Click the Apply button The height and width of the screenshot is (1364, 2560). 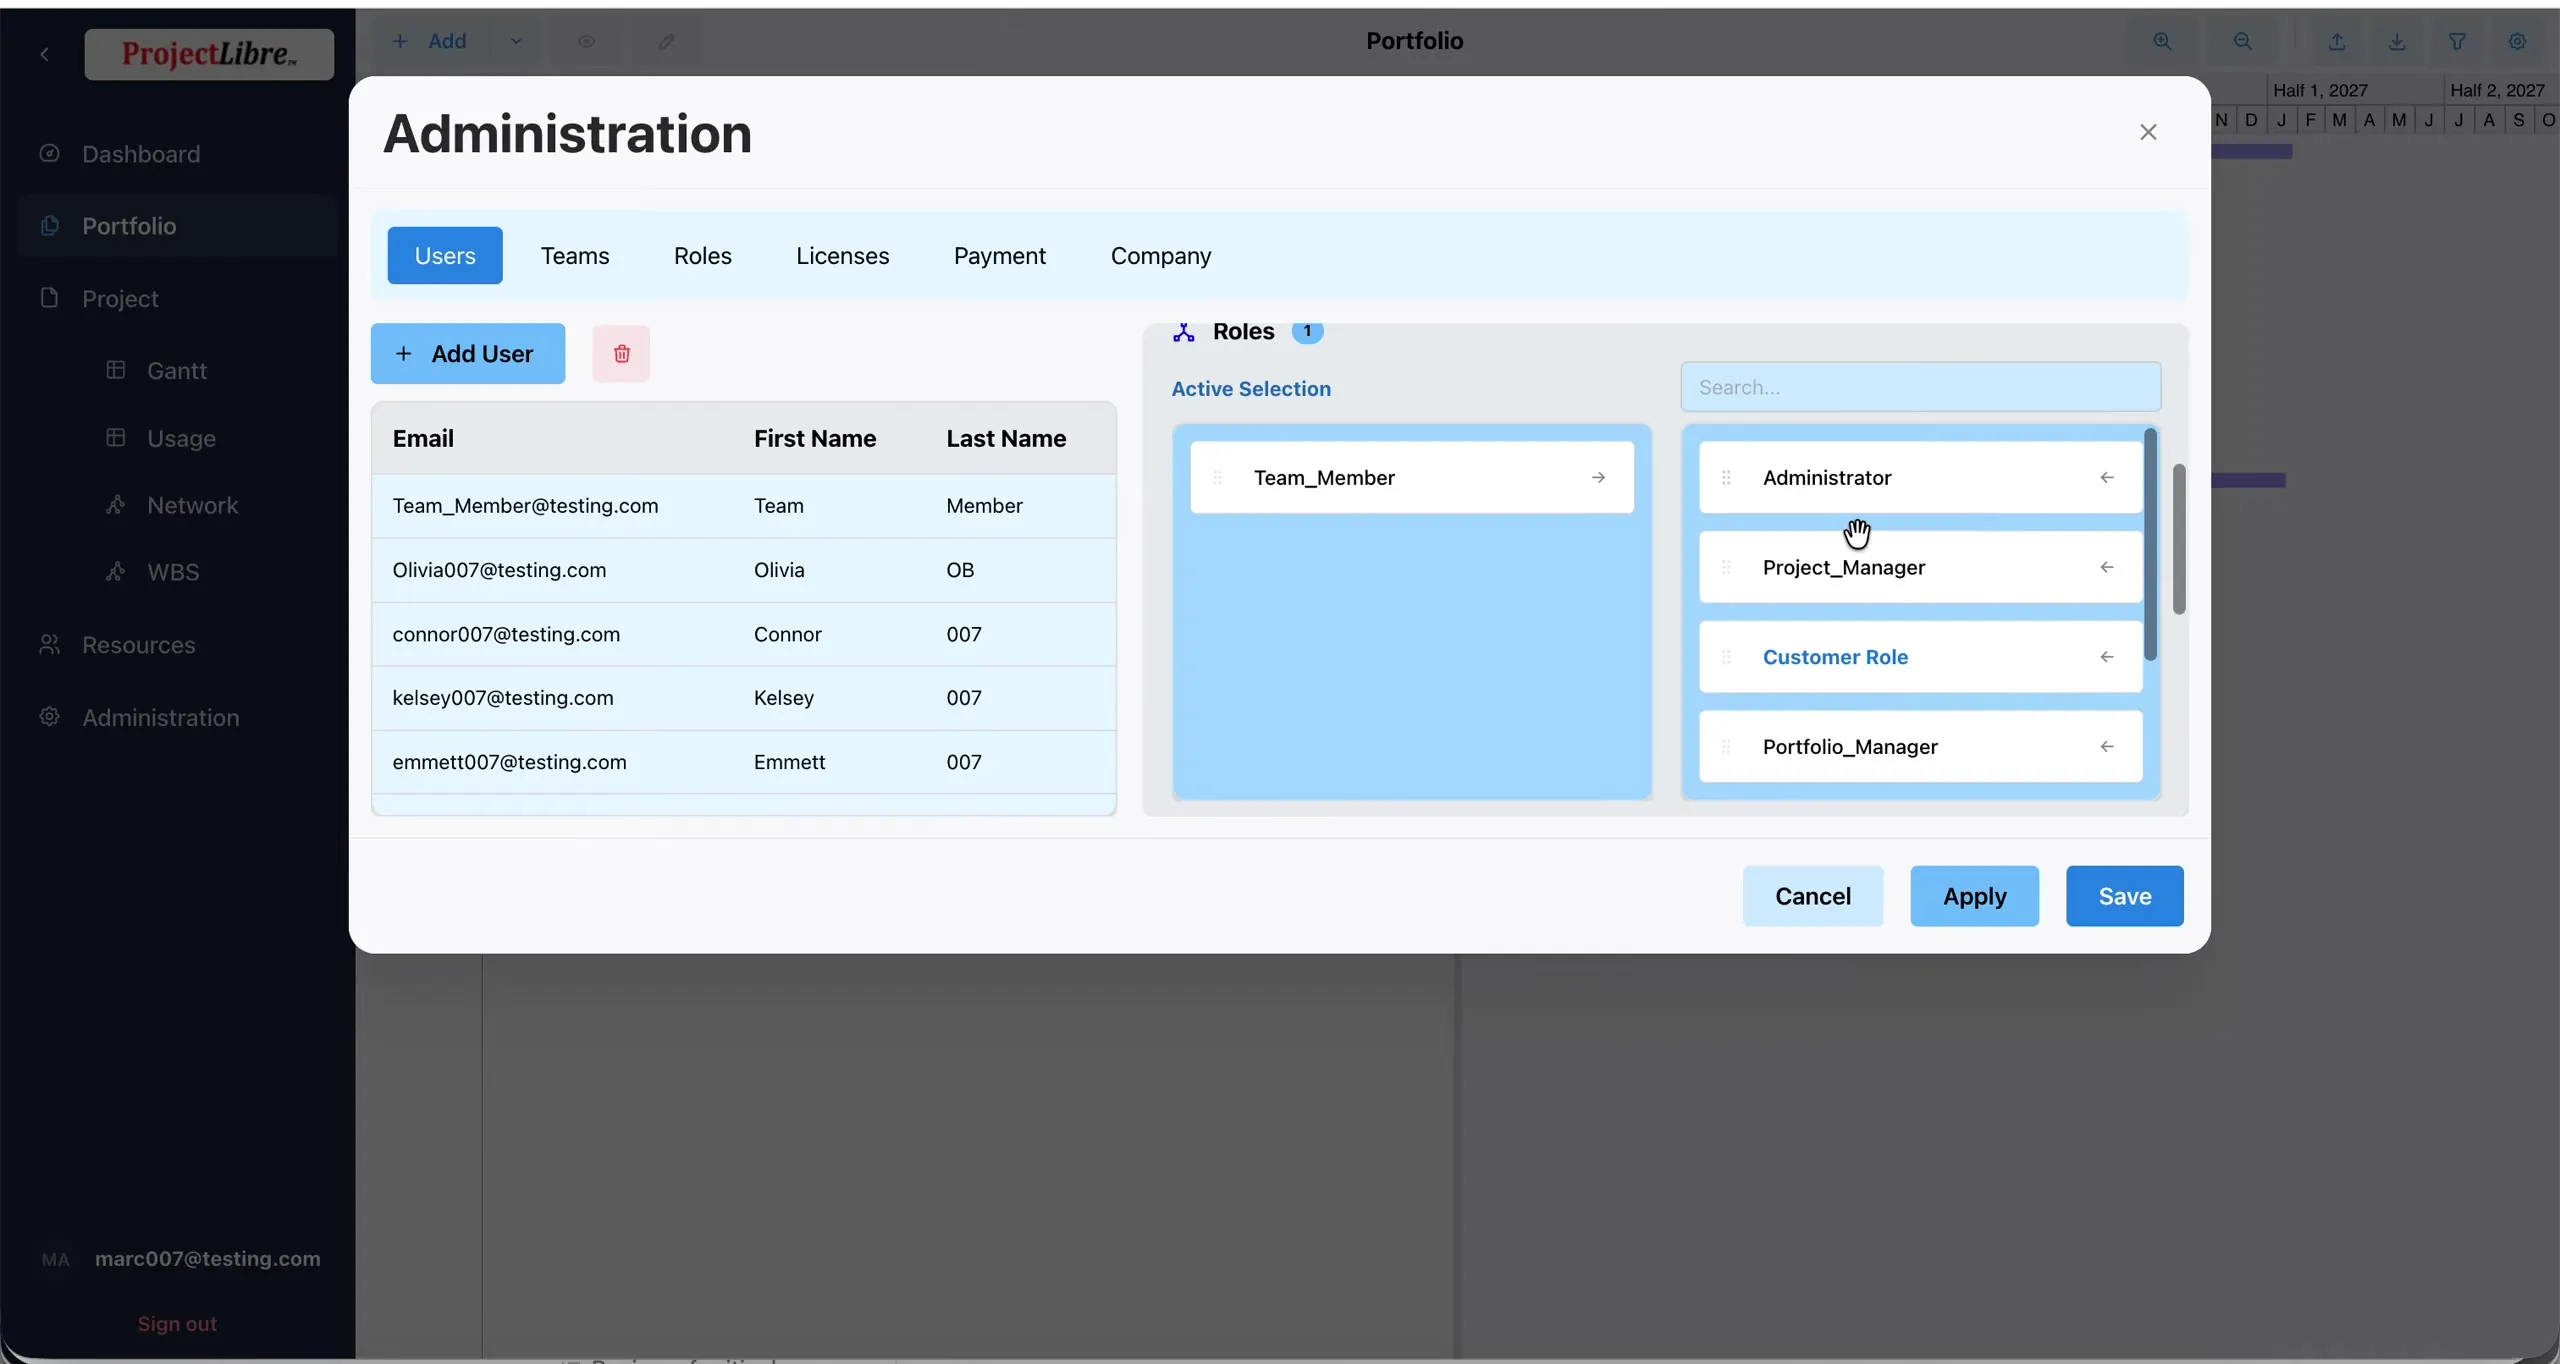tap(1975, 896)
